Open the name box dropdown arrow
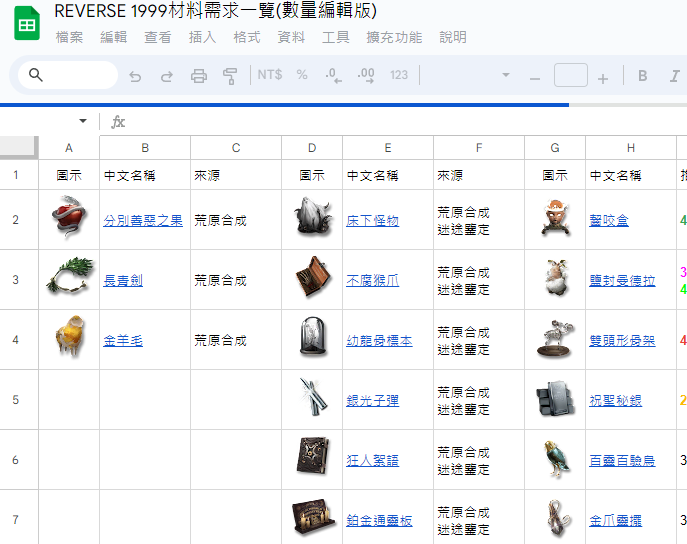Viewport: 687px width, 544px height. pyautogui.click(x=82, y=121)
